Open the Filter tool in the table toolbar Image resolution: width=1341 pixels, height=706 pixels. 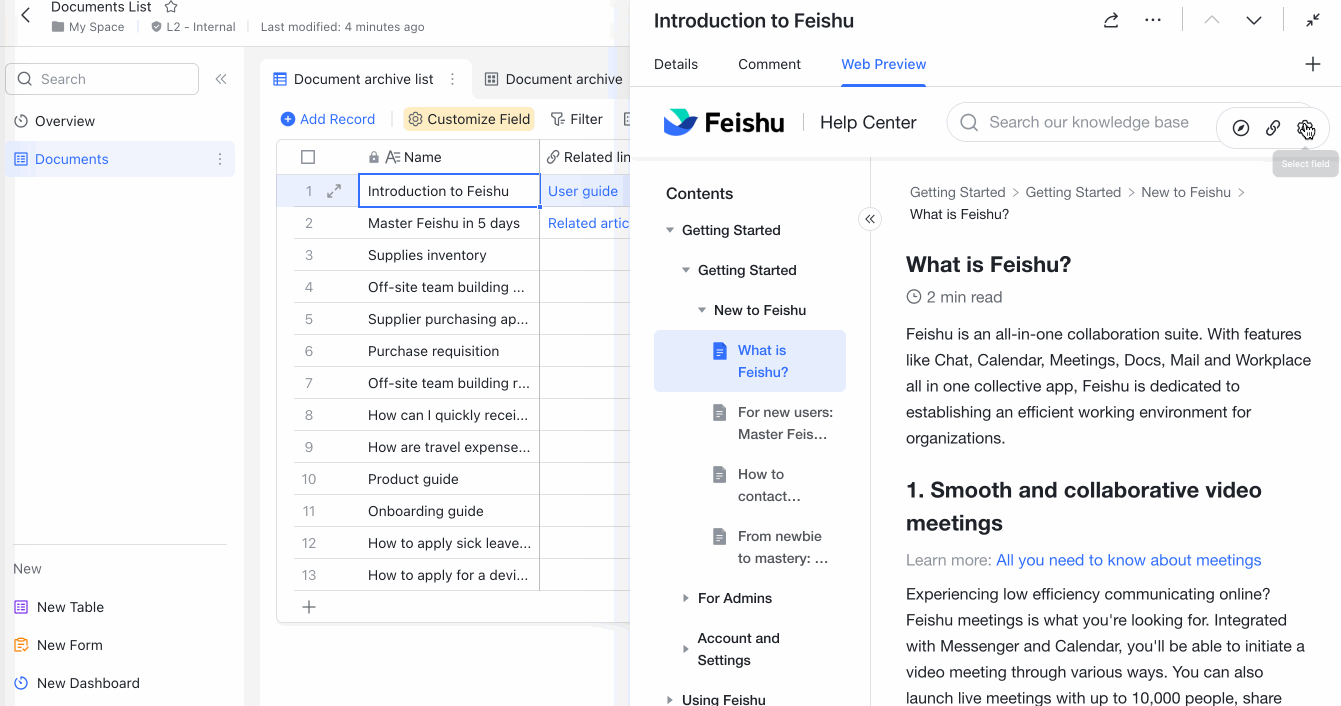[x=577, y=118]
